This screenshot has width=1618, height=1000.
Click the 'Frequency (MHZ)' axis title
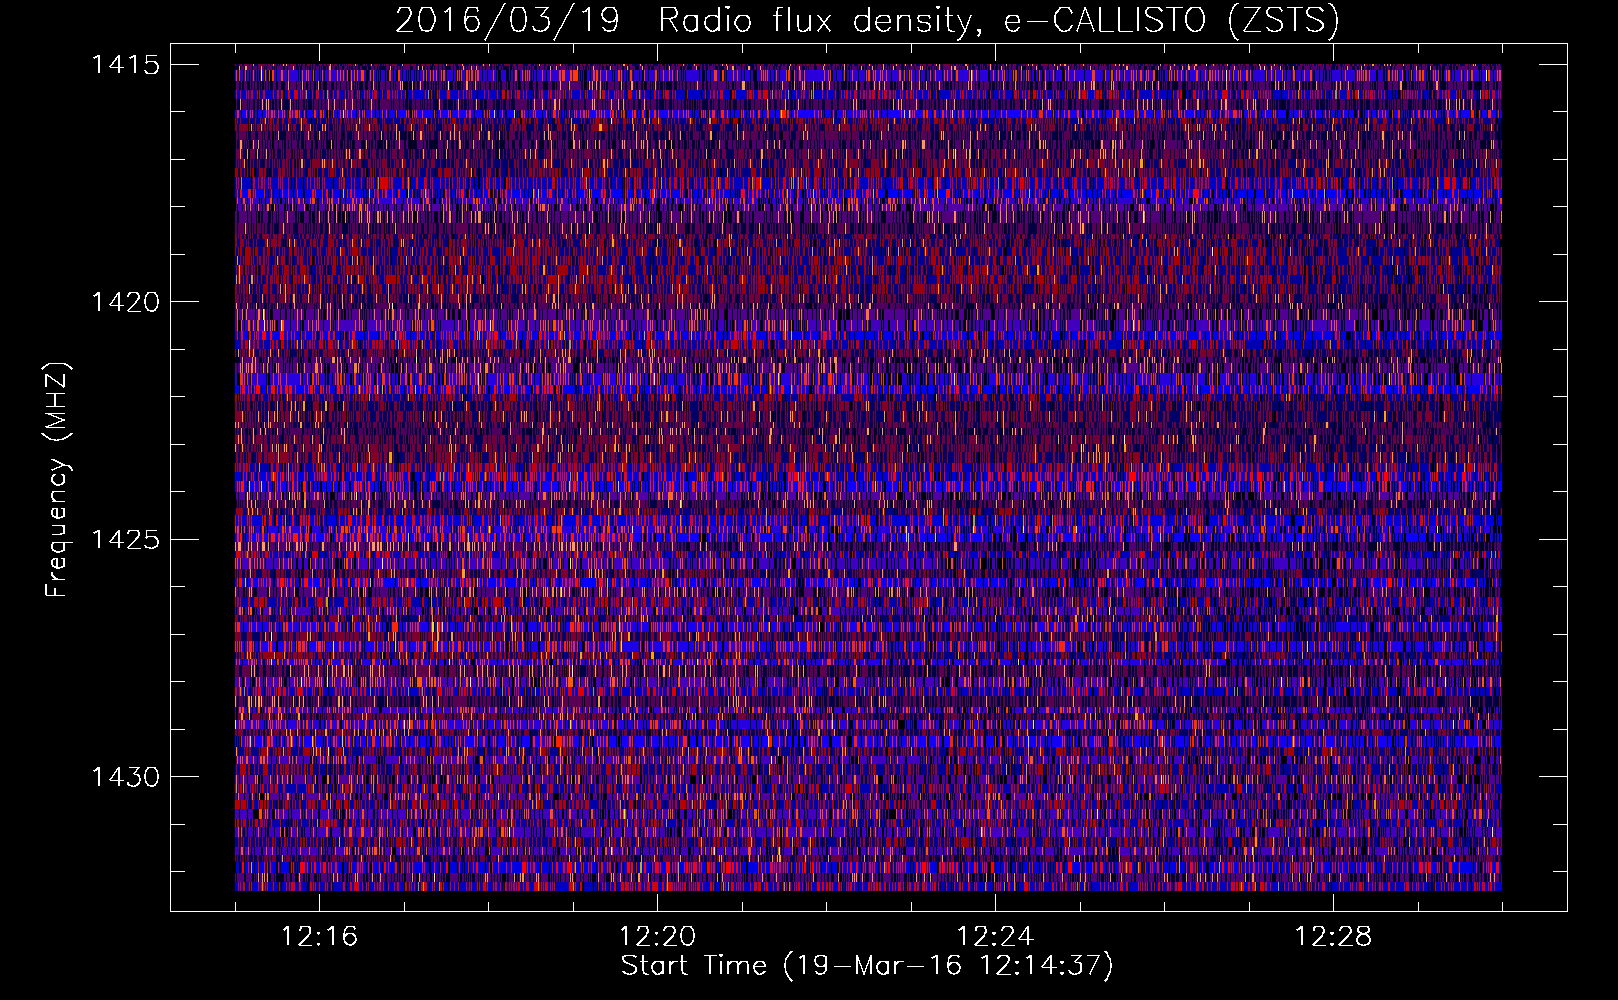(58, 479)
